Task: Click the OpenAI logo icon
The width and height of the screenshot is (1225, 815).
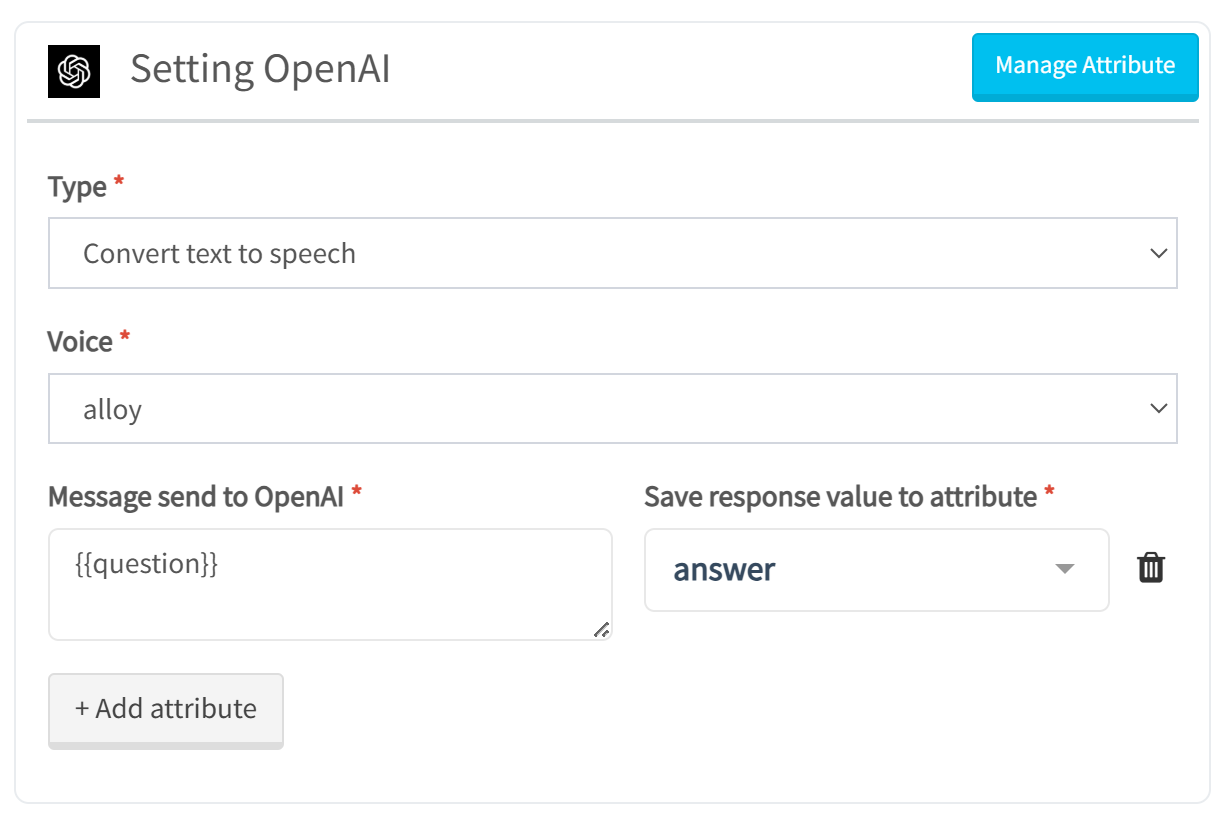Action: (x=74, y=71)
